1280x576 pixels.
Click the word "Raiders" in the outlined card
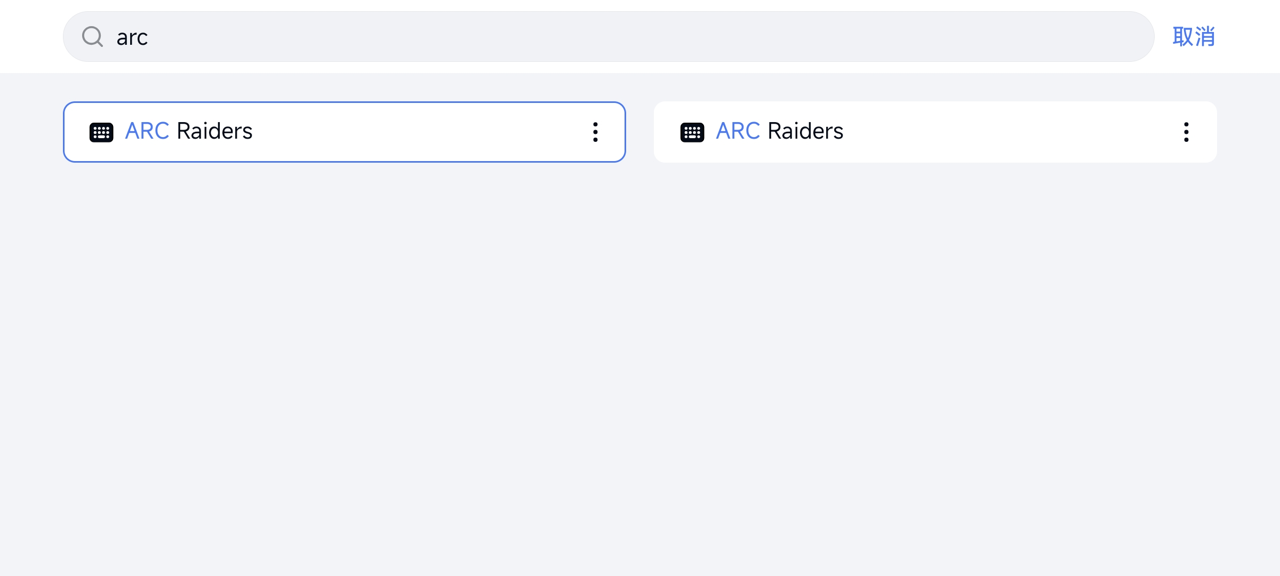(215, 131)
